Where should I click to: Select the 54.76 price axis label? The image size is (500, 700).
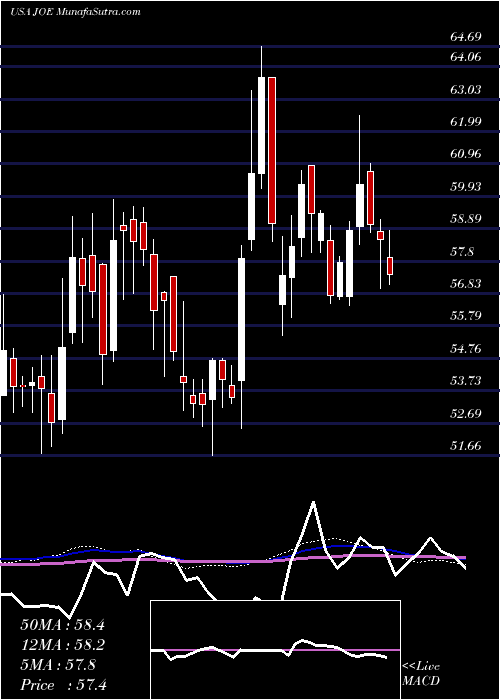click(465, 348)
